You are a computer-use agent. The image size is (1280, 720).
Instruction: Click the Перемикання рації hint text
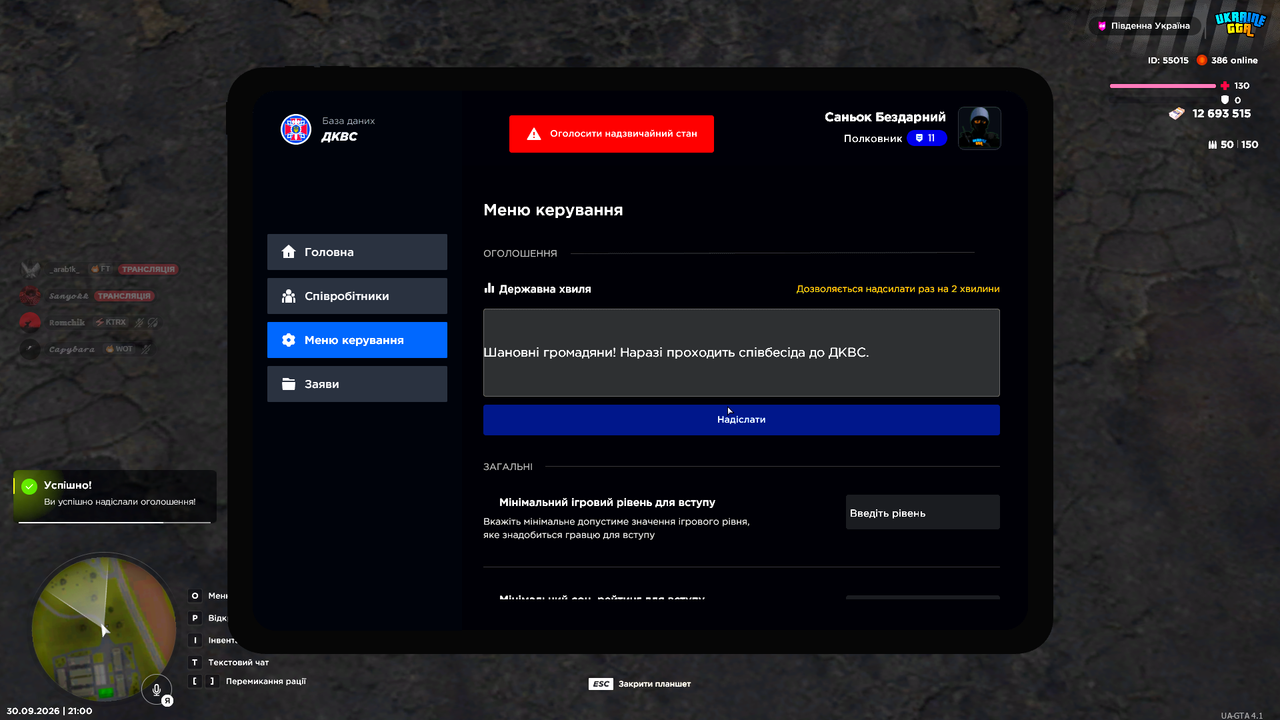pos(266,681)
